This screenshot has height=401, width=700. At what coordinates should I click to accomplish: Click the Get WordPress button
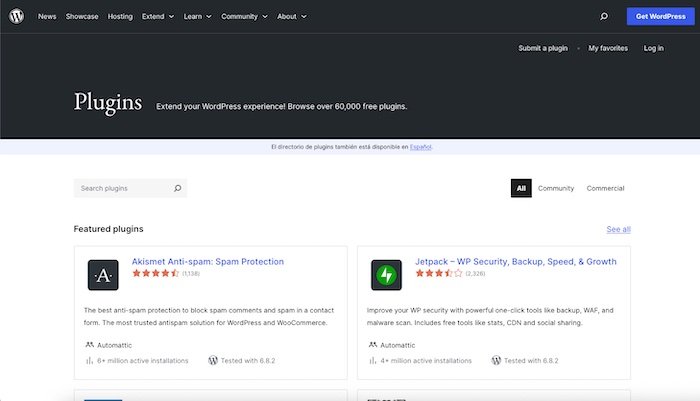pos(660,17)
